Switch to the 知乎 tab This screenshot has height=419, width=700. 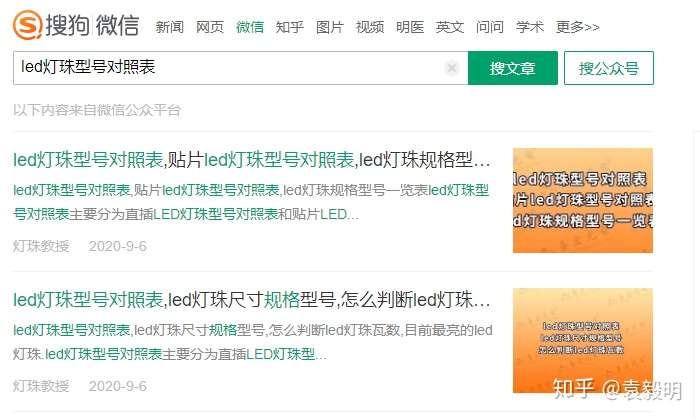coord(290,27)
